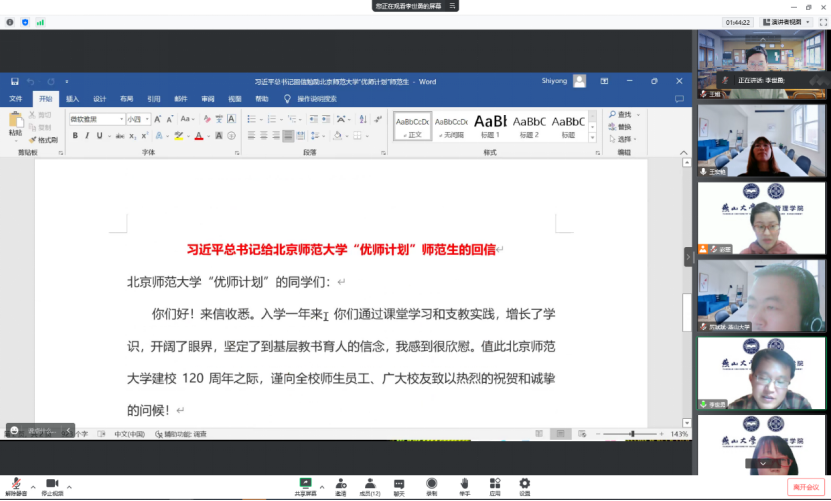Open meeting settings (设置) gear icon
The image size is (831, 501).
(x=524, y=485)
